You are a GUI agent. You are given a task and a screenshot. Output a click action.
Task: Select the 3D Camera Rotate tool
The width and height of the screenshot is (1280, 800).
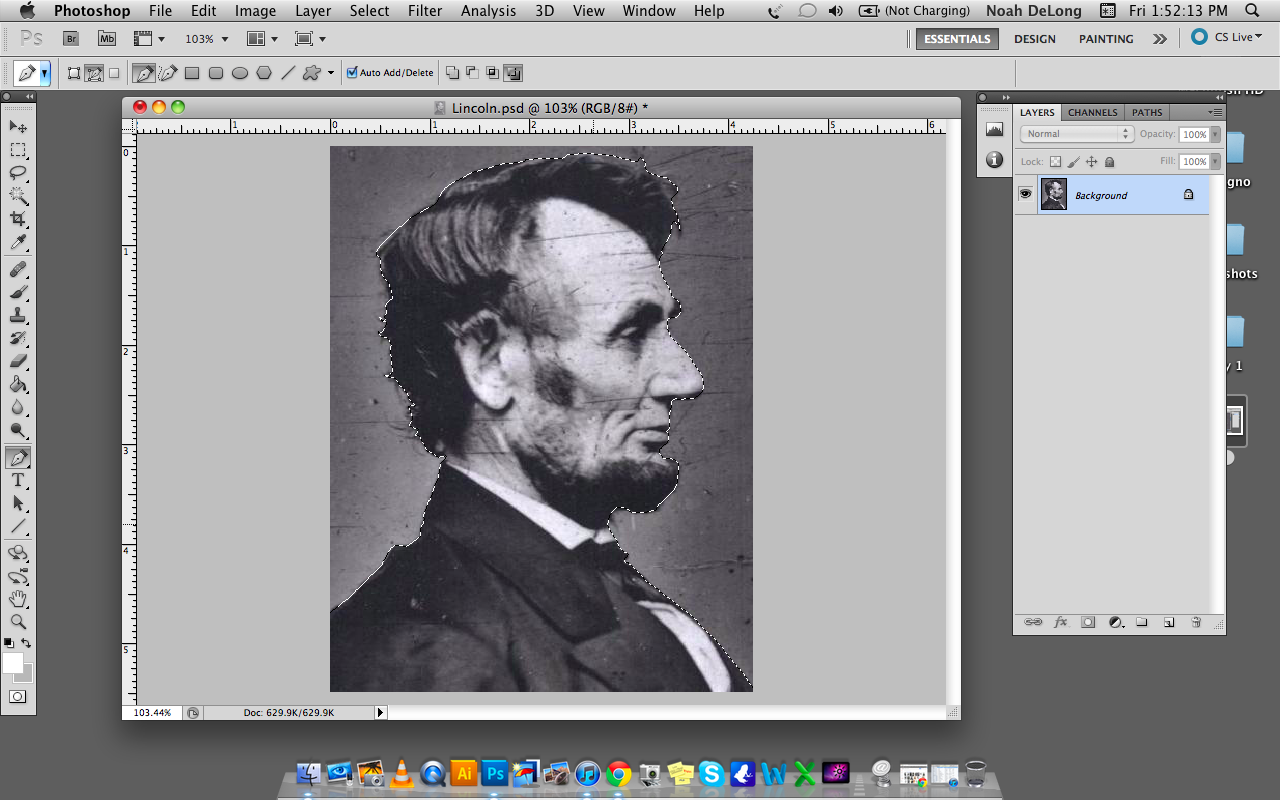[x=18, y=577]
